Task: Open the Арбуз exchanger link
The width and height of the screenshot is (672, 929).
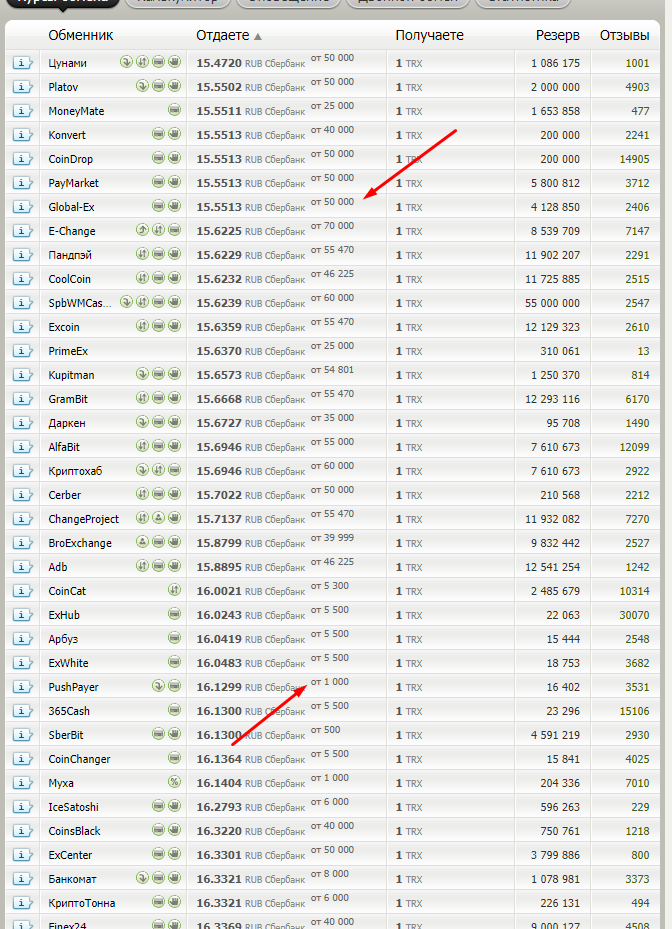Action: pos(63,639)
